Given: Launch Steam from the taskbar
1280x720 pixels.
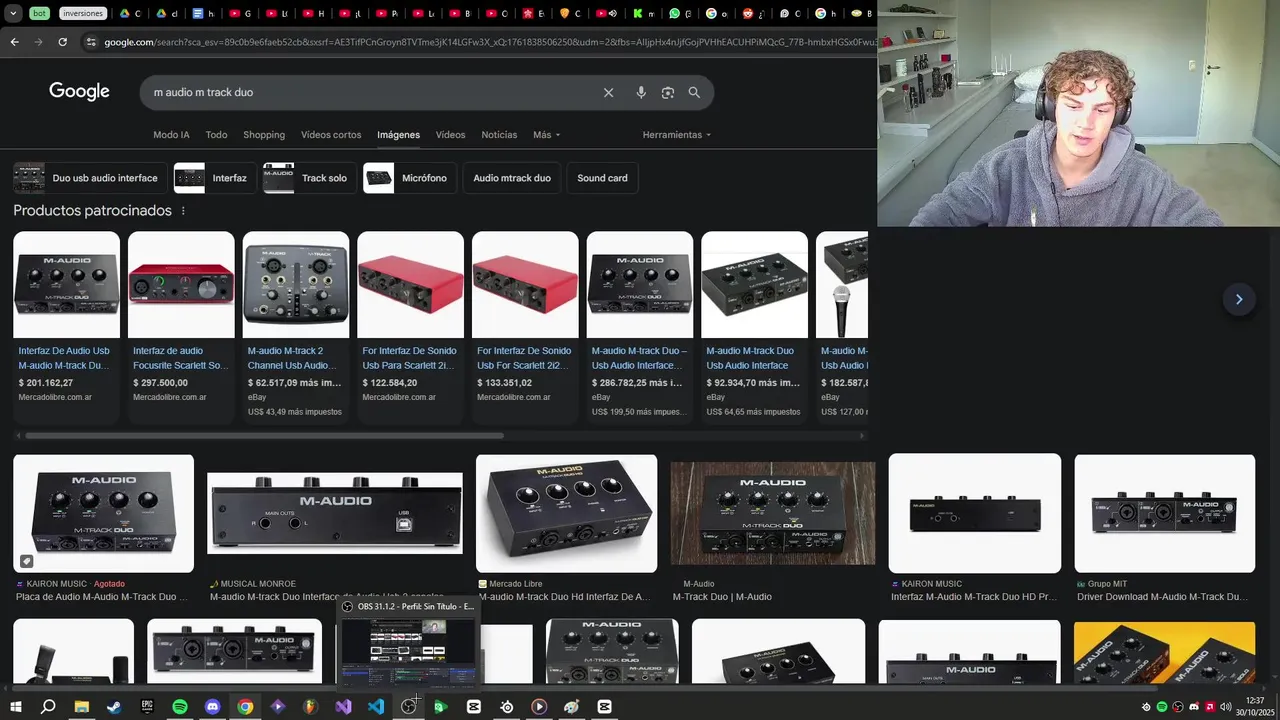Looking at the screenshot, I should click(x=114, y=706).
